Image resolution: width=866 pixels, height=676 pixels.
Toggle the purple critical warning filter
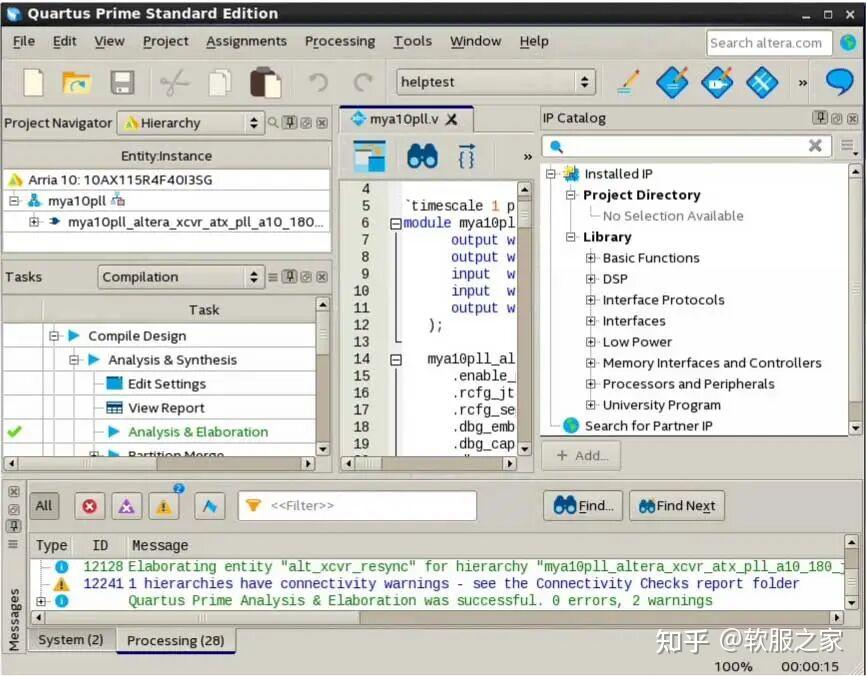pos(126,506)
